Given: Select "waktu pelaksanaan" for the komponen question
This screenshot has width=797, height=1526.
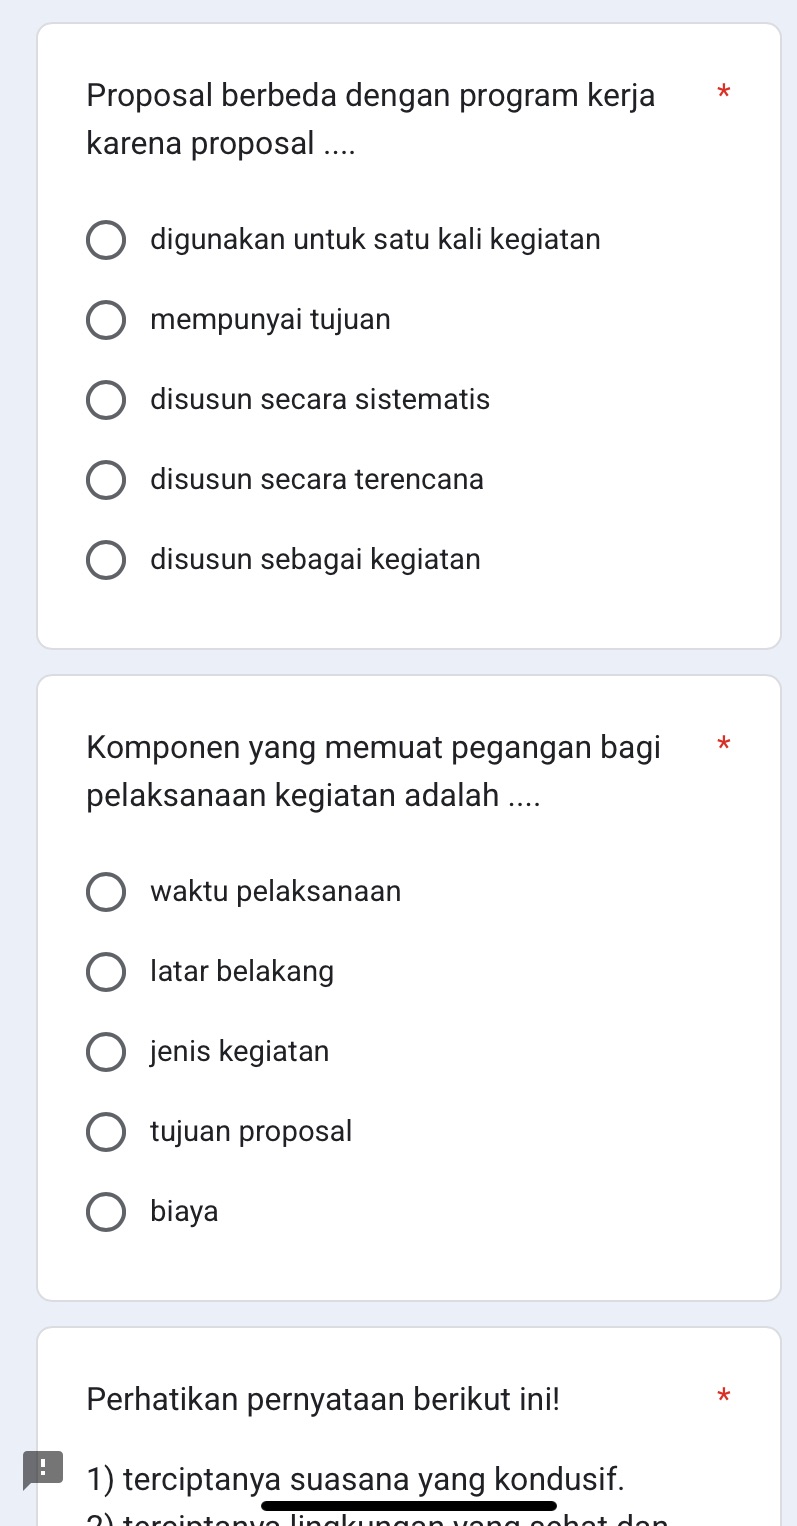Looking at the screenshot, I should click(106, 892).
